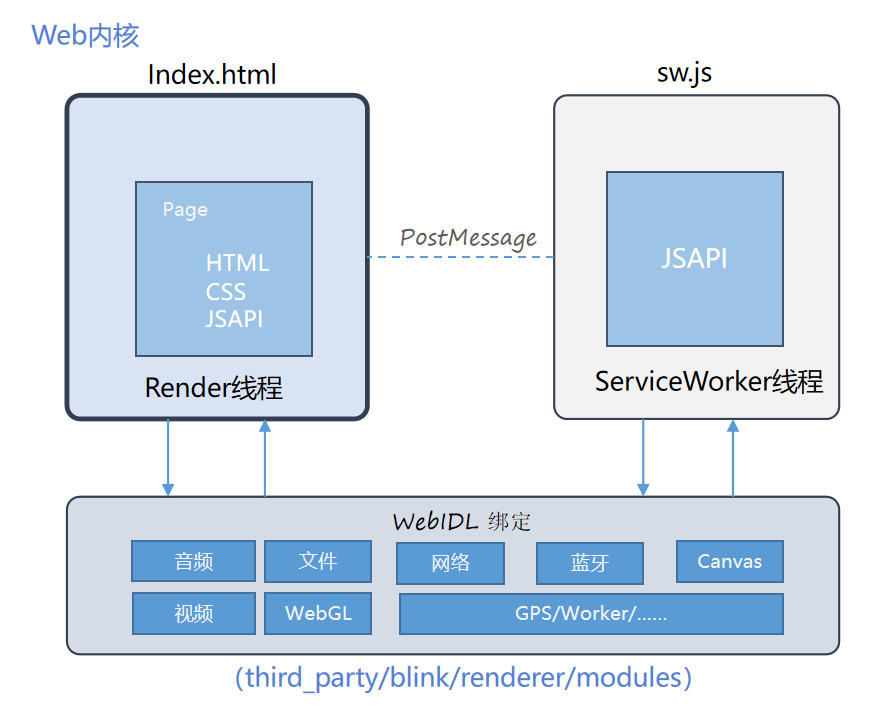This screenshot has height=725, width=881.
Task: Click the Web内核 title text
Action: [x=85, y=35]
